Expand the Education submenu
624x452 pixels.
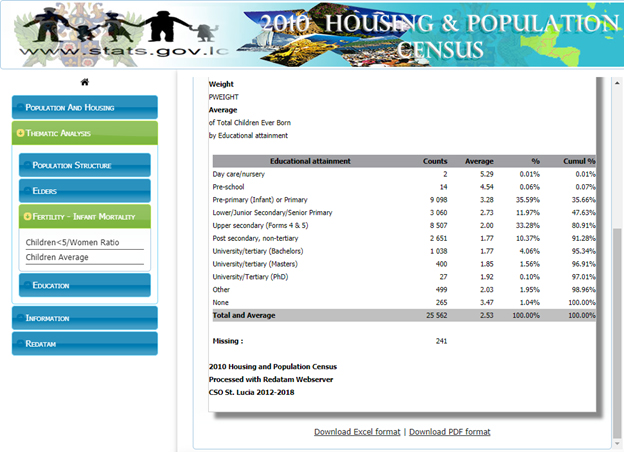pos(85,285)
